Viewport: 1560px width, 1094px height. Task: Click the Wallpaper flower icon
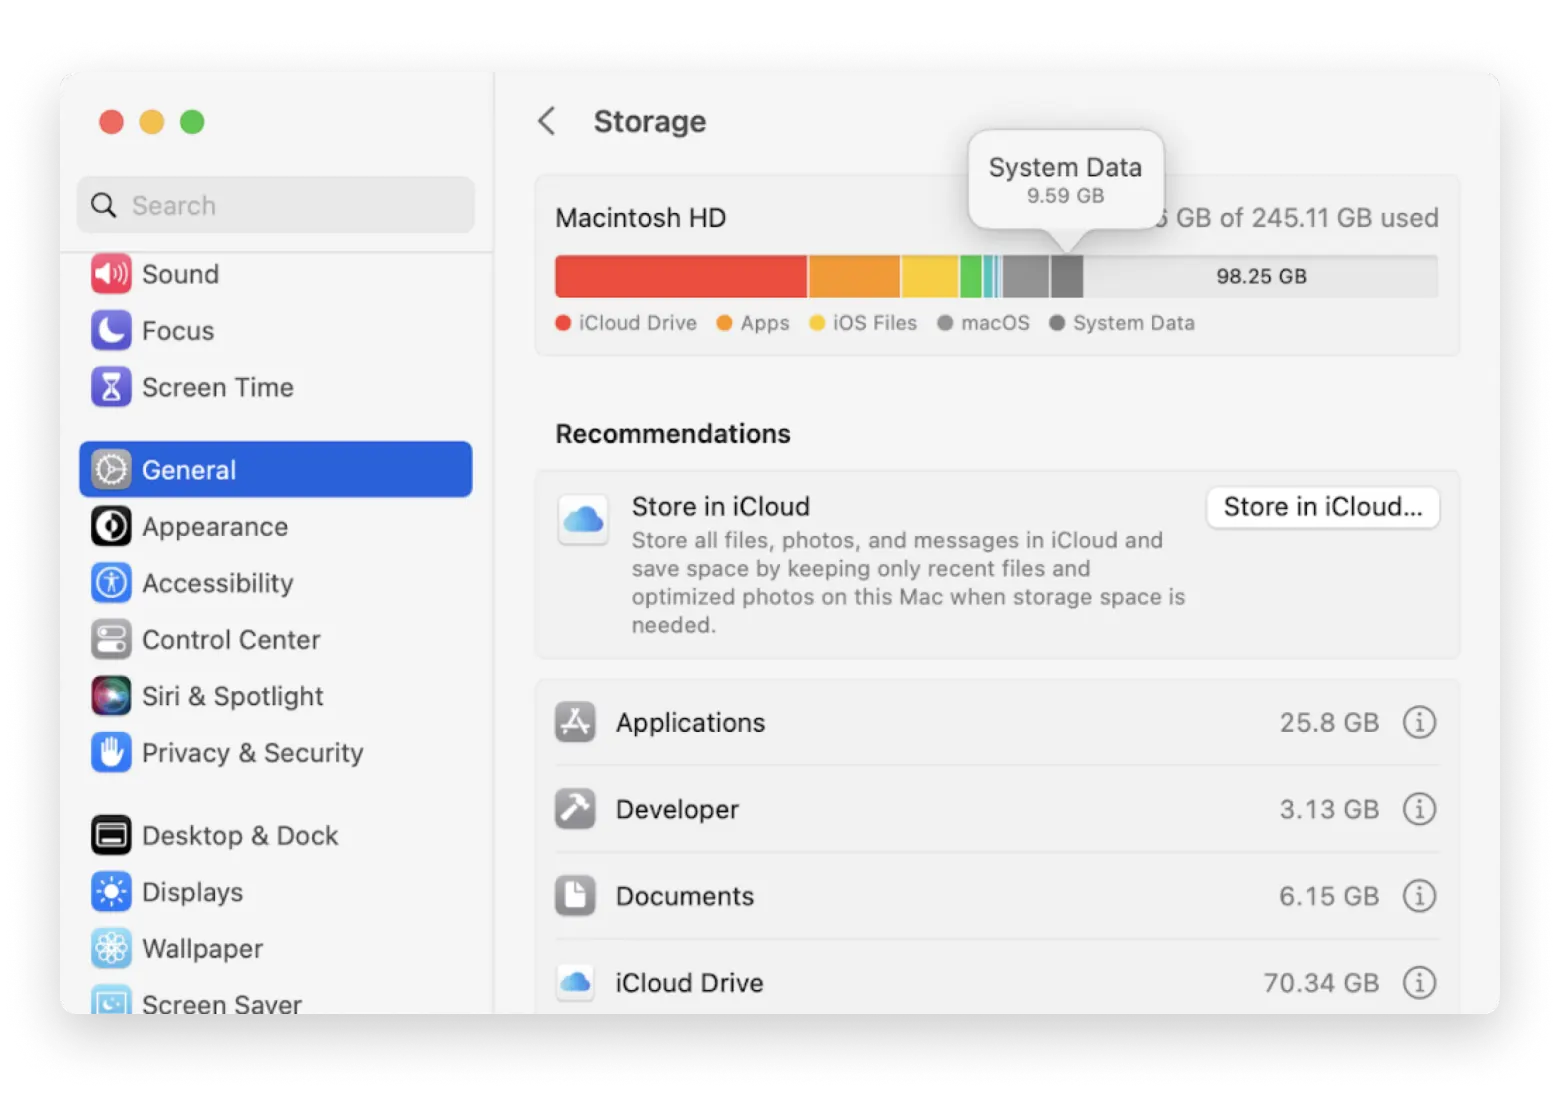(x=111, y=948)
